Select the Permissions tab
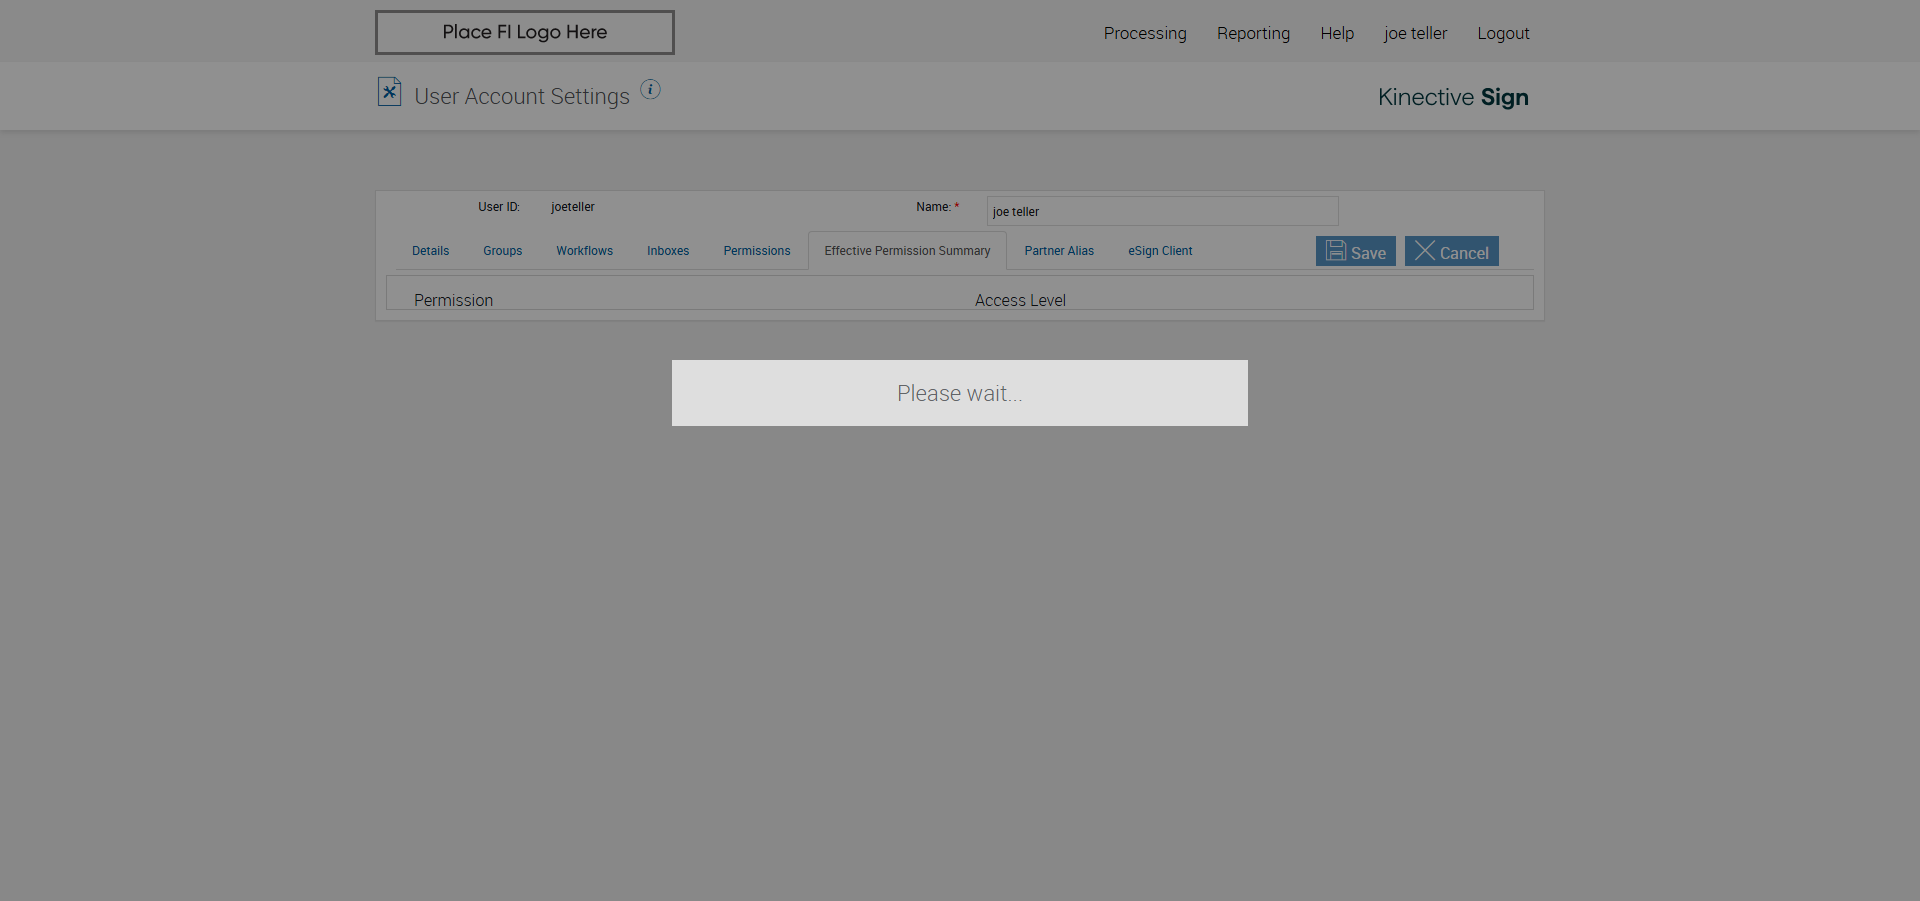This screenshot has width=1920, height=901. tap(757, 251)
